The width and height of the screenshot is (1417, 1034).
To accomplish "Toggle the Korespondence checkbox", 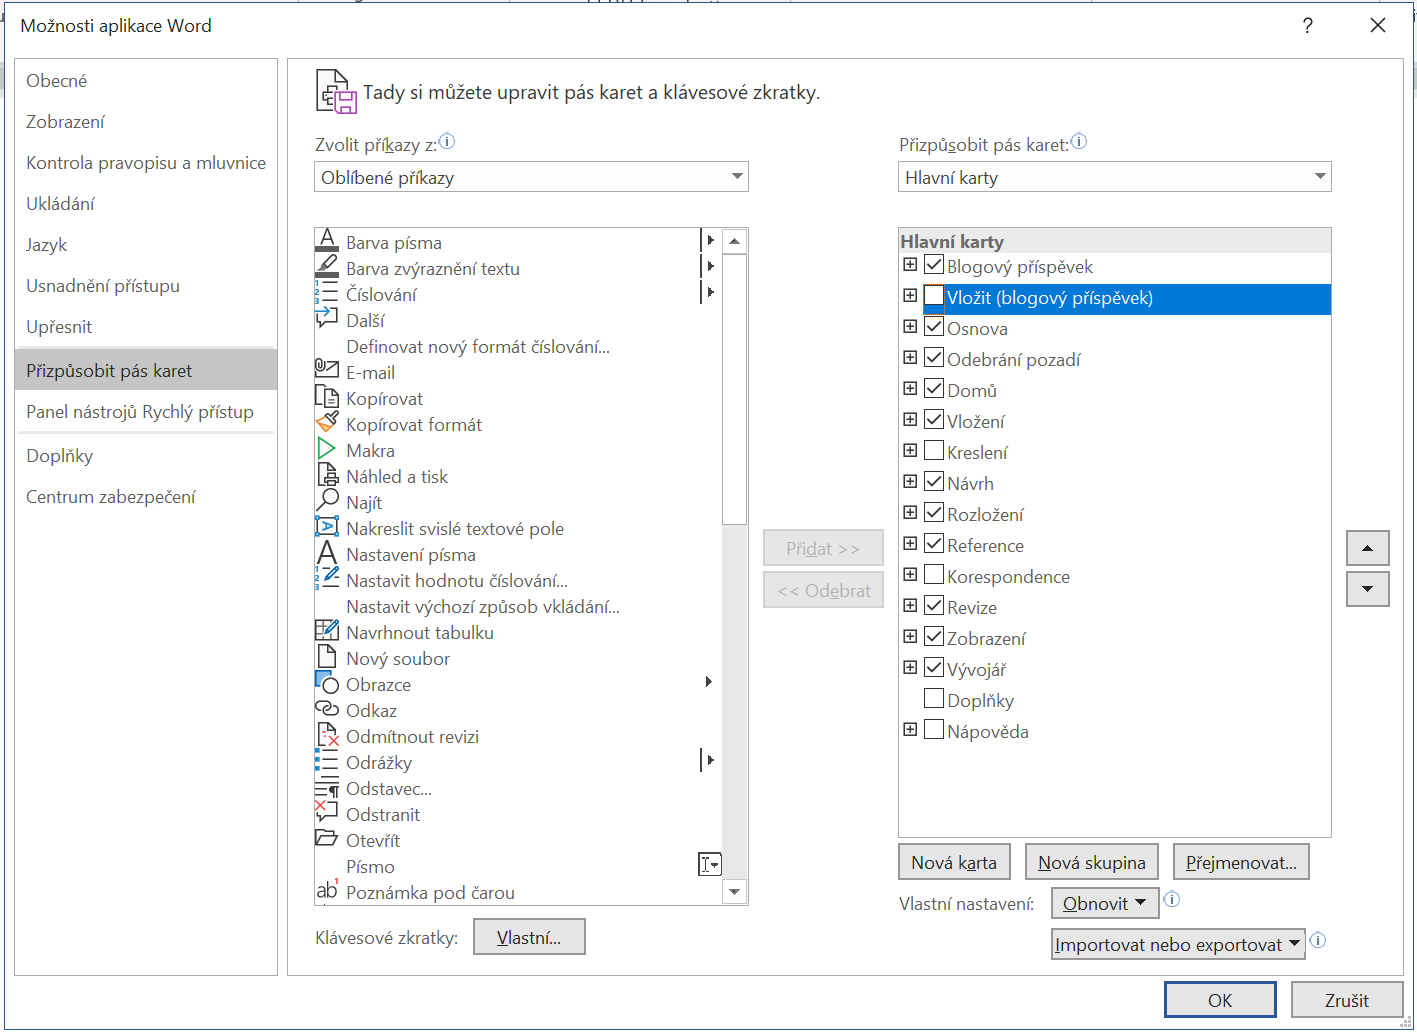I will point(934,575).
